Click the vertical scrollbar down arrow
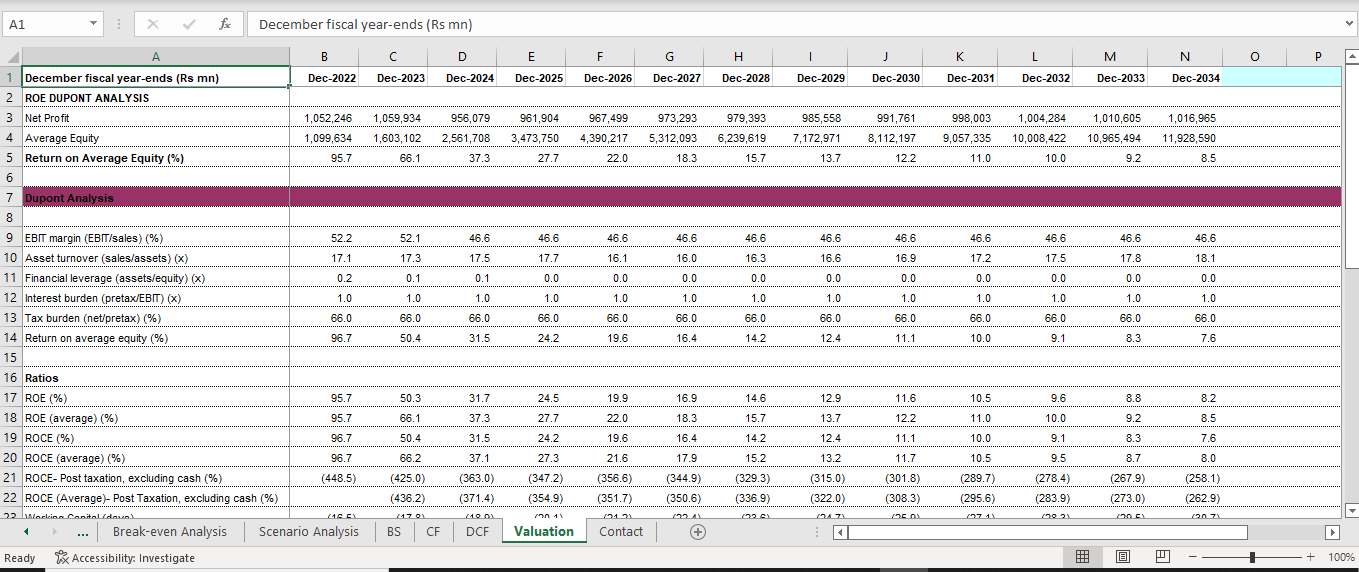The image size is (1359, 572). pos(1350,511)
